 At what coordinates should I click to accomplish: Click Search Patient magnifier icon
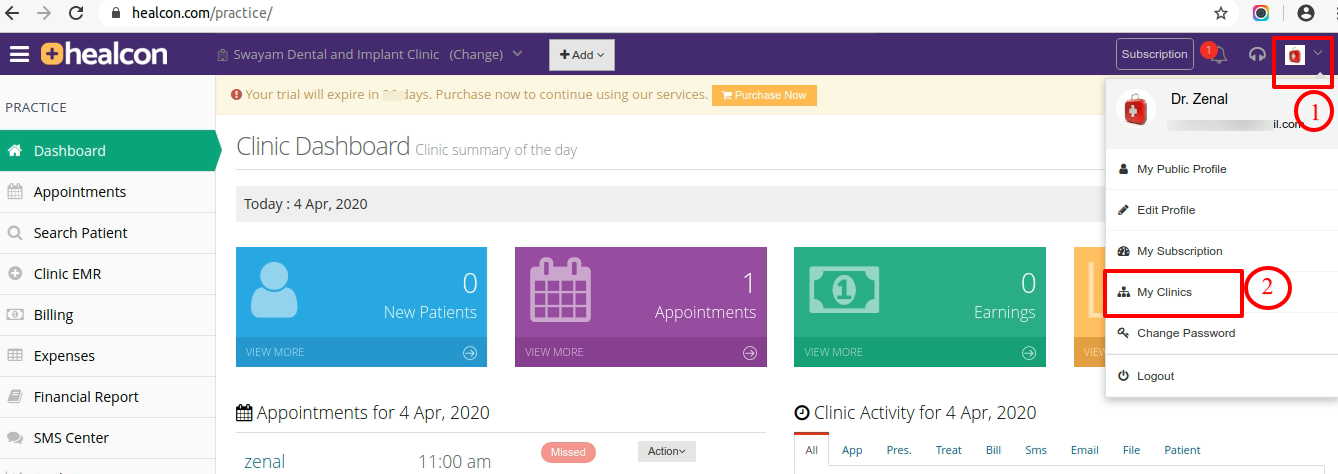pyautogui.click(x=15, y=233)
